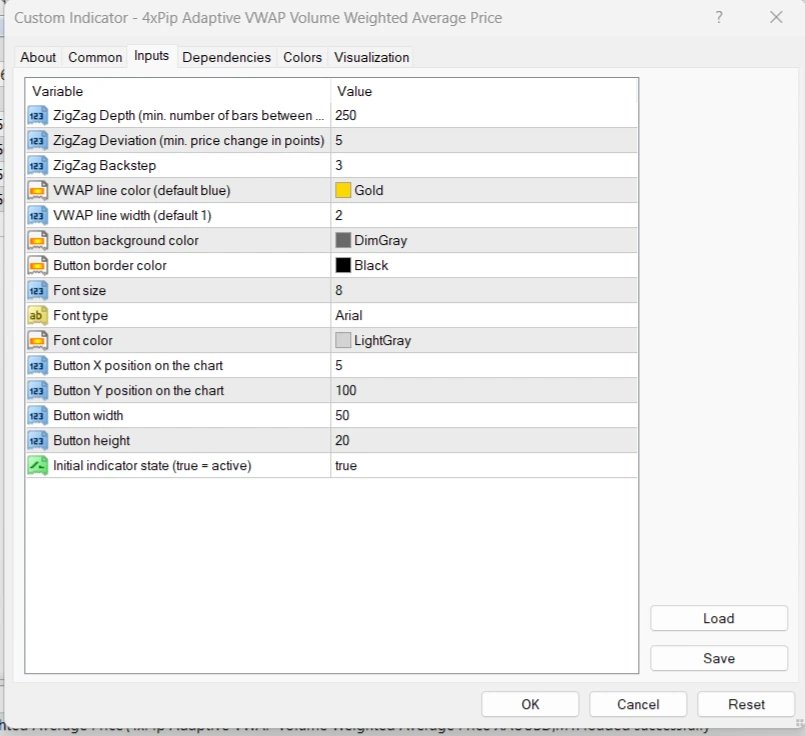Viewport: 805px width, 736px height.
Task: Open the Dependencies tab
Action: [226, 58]
